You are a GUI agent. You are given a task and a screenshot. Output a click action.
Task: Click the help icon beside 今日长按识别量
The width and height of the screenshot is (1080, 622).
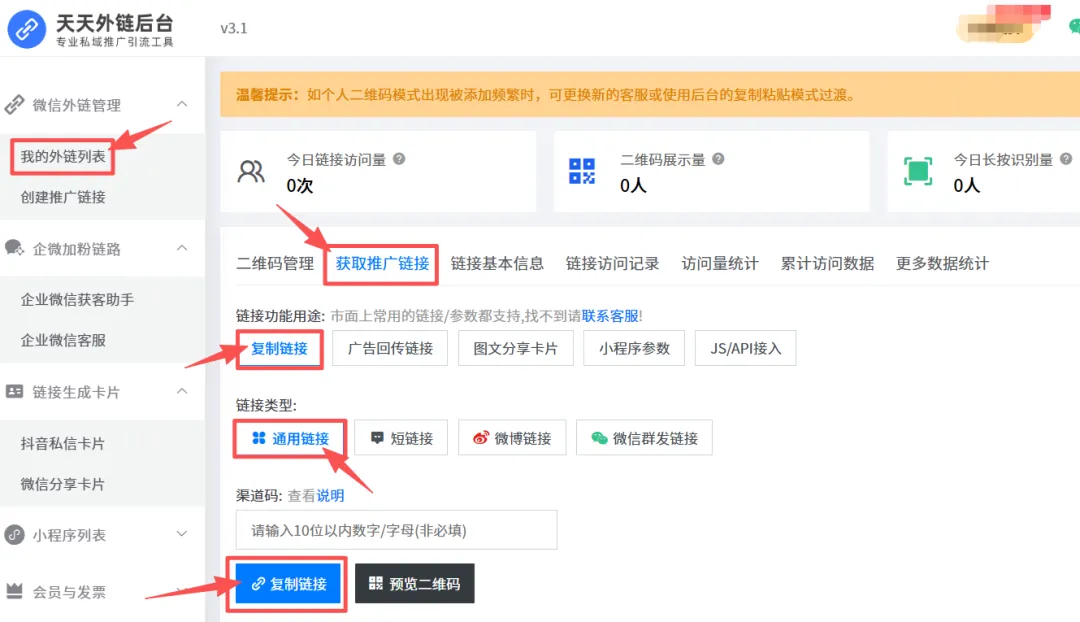[1066, 159]
